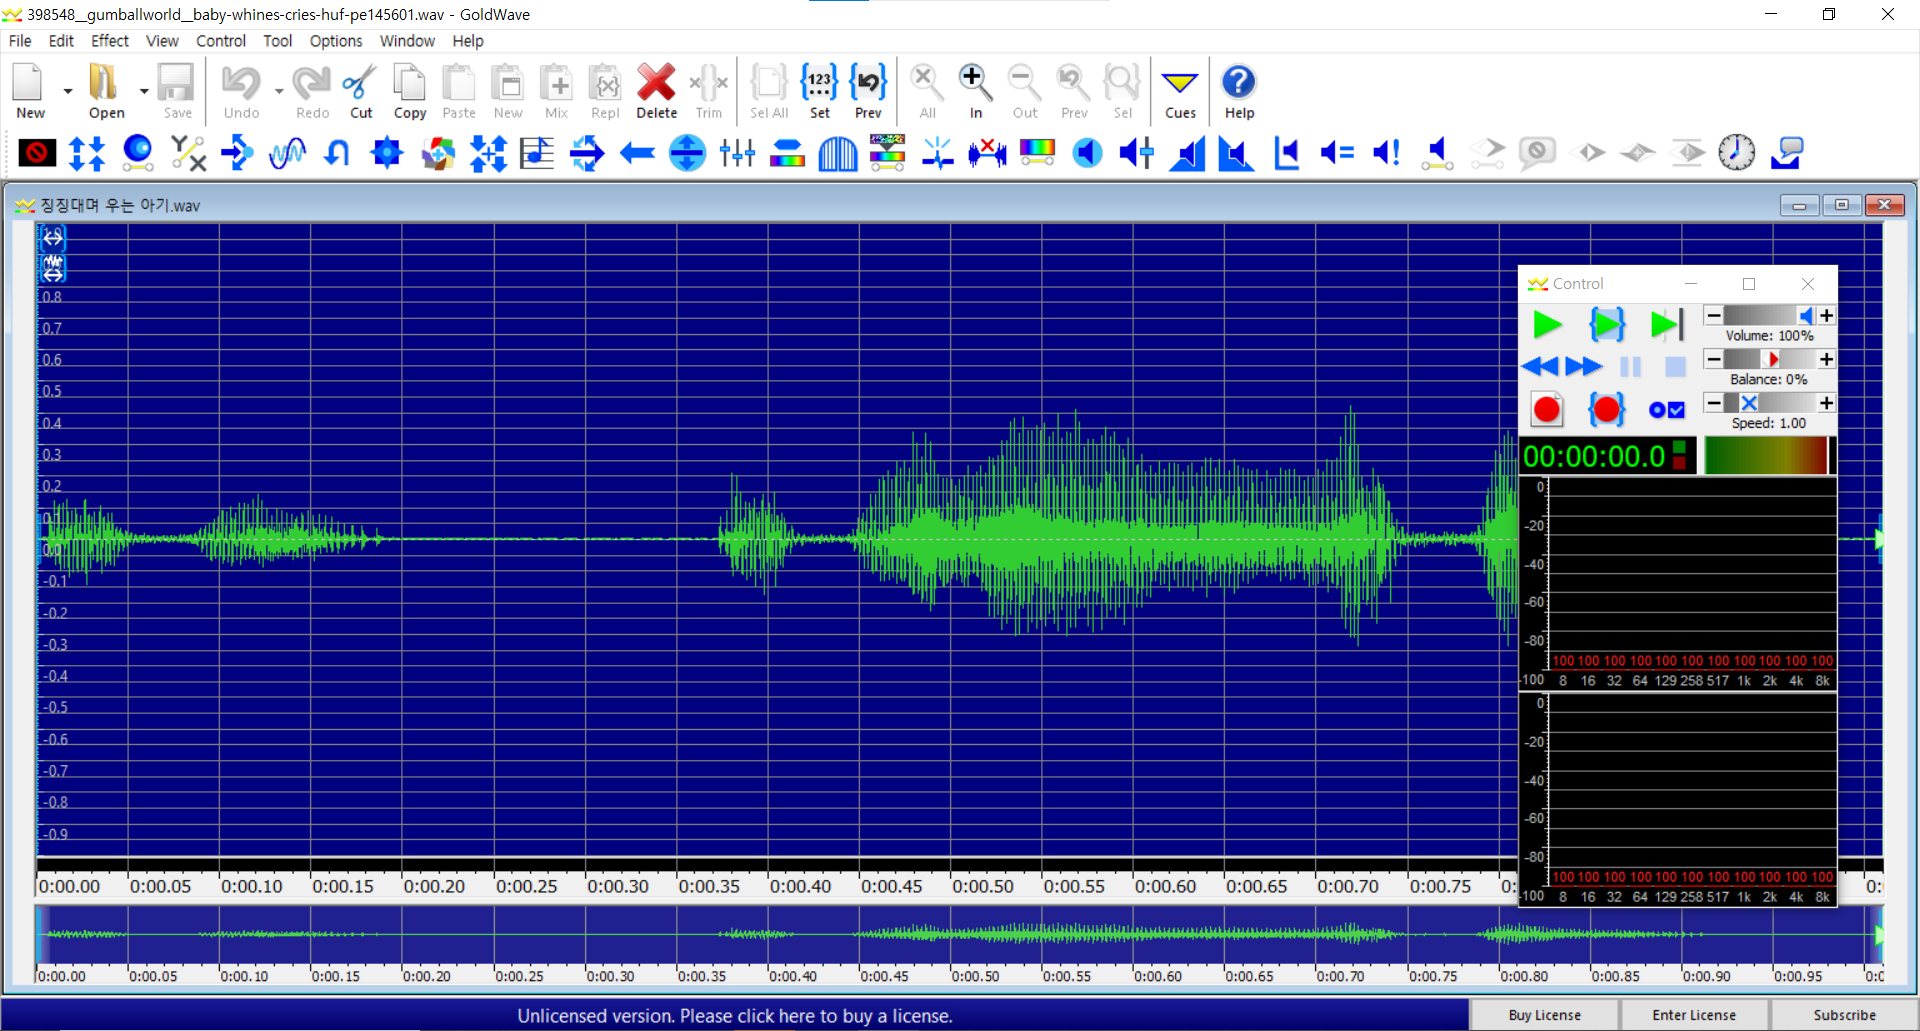Click the red Record new file button
Screen dimensions: 1920x1031
click(1547, 410)
